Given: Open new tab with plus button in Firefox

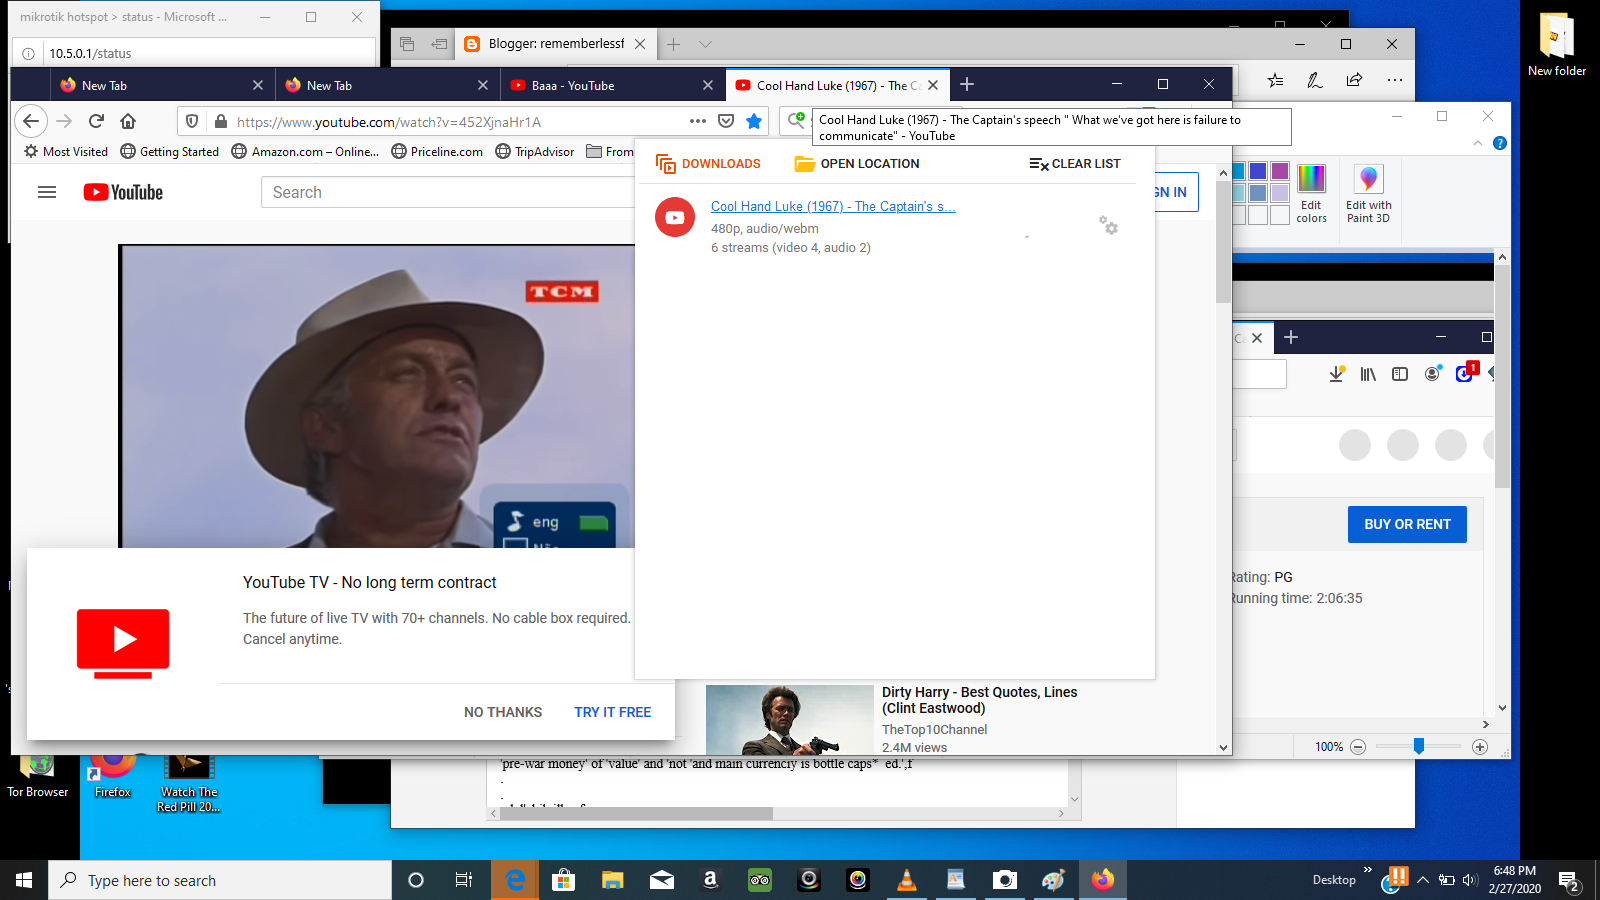Looking at the screenshot, I should (967, 85).
